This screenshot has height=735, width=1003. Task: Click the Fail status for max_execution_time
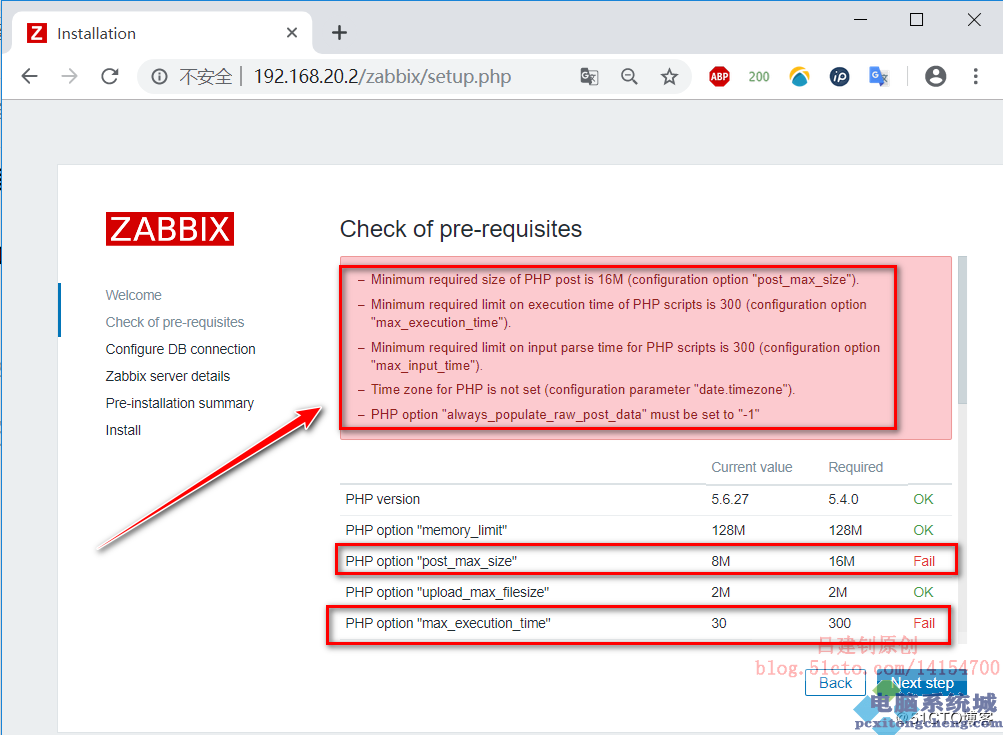tap(924, 623)
